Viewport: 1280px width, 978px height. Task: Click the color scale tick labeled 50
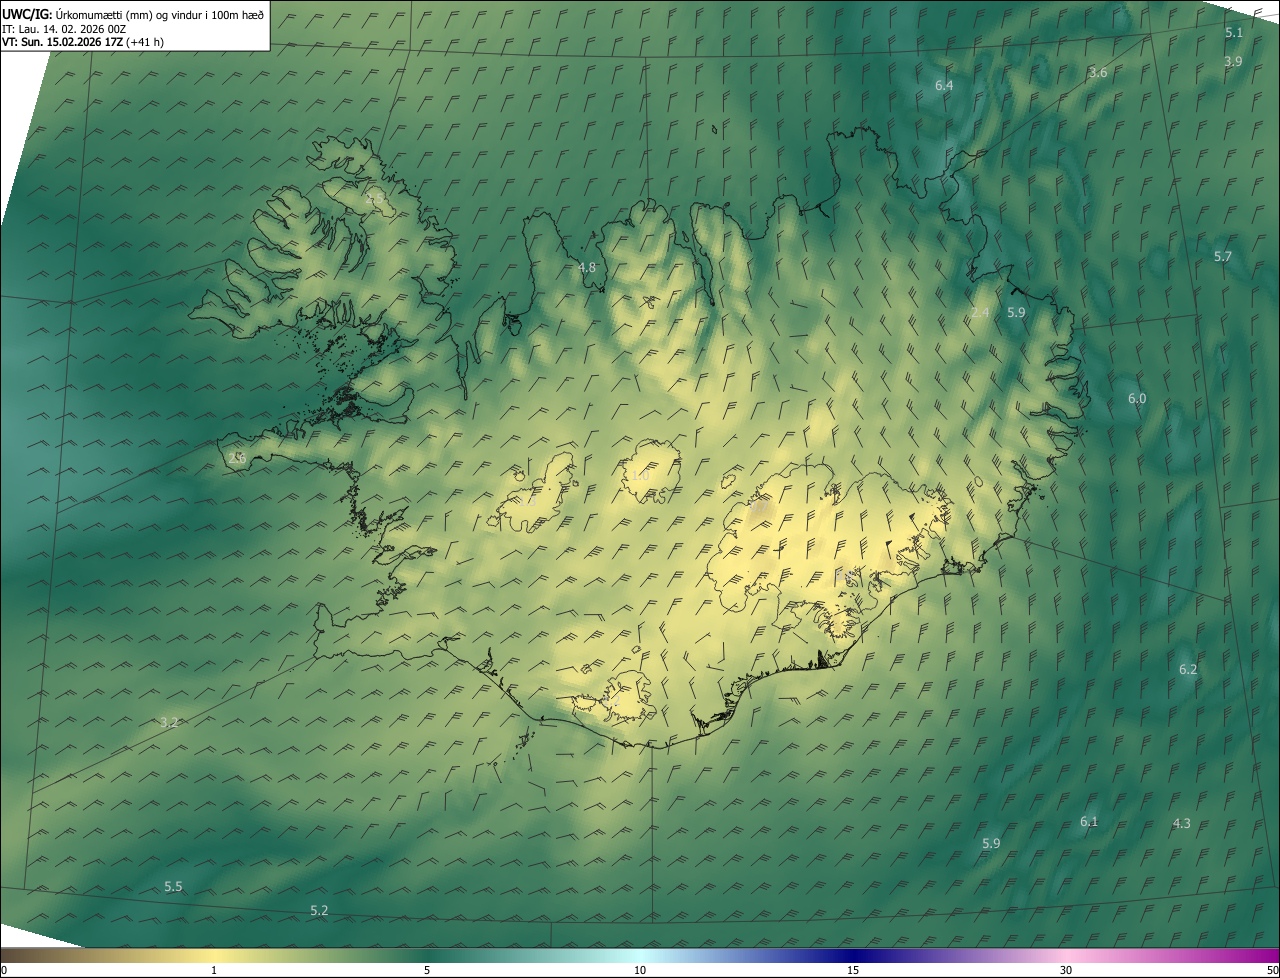pyautogui.click(x=1273, y=971)
